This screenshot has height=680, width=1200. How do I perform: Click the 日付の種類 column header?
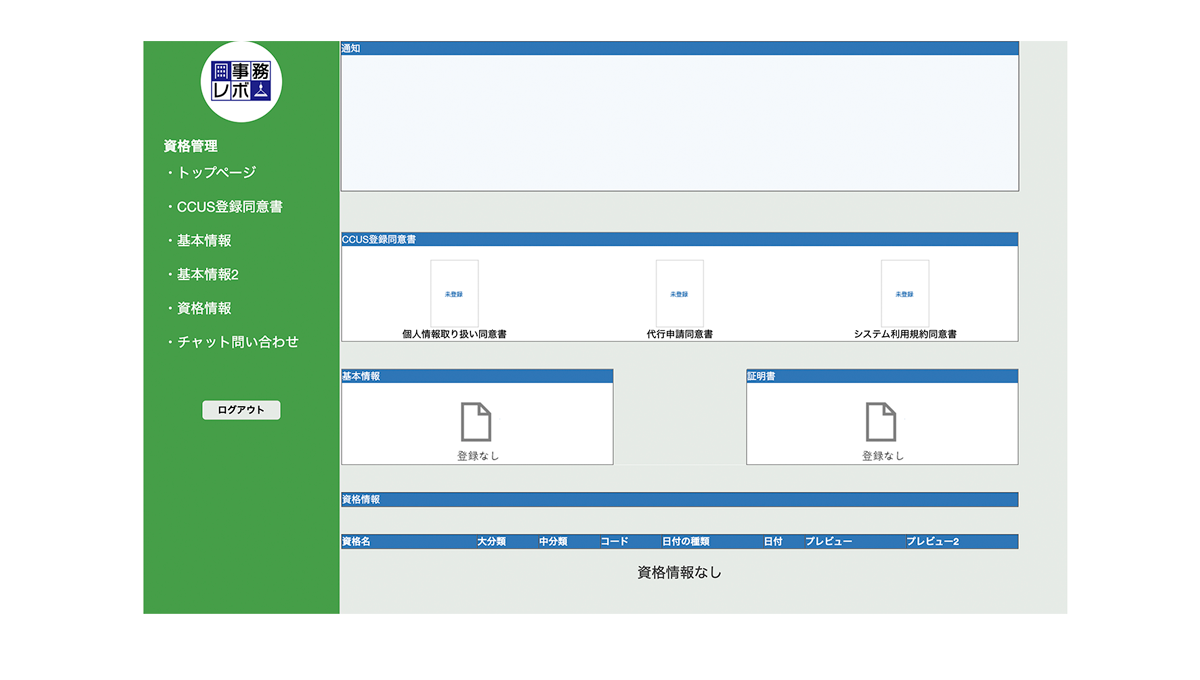(x=686, y=541)
